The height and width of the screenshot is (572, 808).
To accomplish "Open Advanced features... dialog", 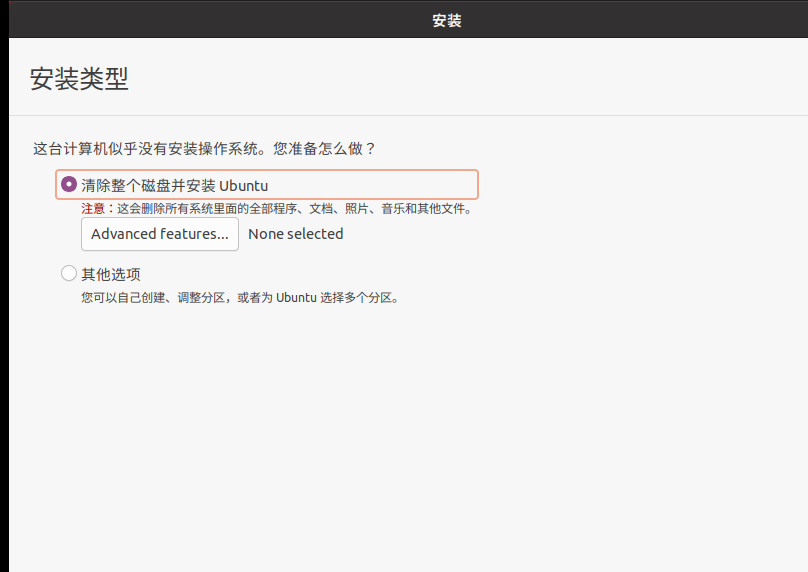I will tap(160, 234).
